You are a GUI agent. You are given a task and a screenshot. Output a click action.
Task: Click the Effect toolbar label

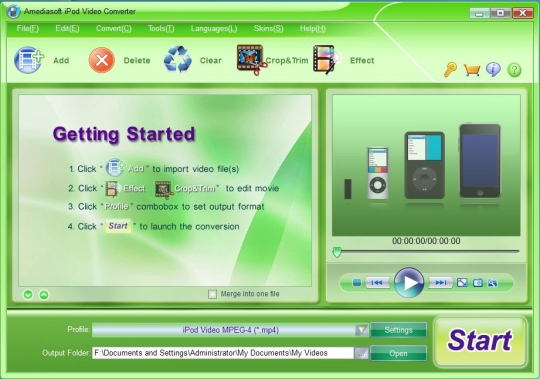pyautogui.click(x=362, y=61)
